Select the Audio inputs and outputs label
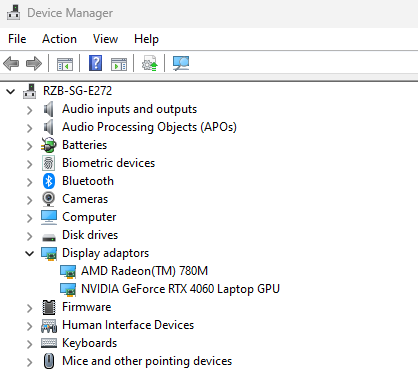The image size is (418, 374). click(x=129, y=109)
